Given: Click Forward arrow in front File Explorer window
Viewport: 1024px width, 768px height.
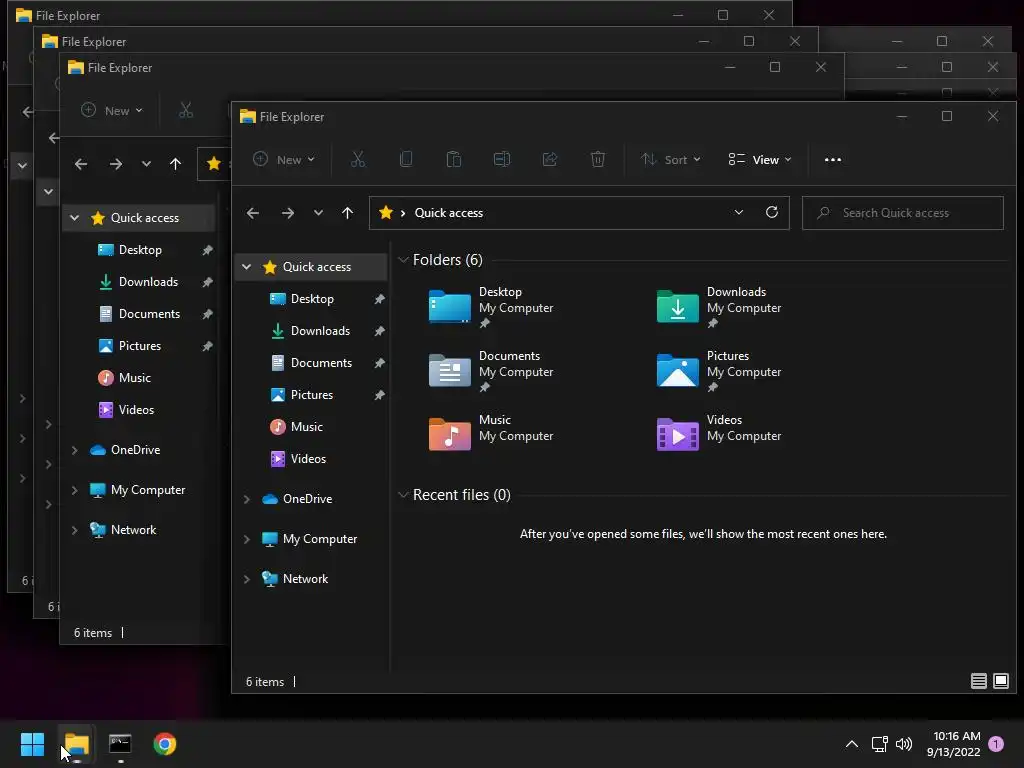Looking at the screenshot, I should [287, 213].
